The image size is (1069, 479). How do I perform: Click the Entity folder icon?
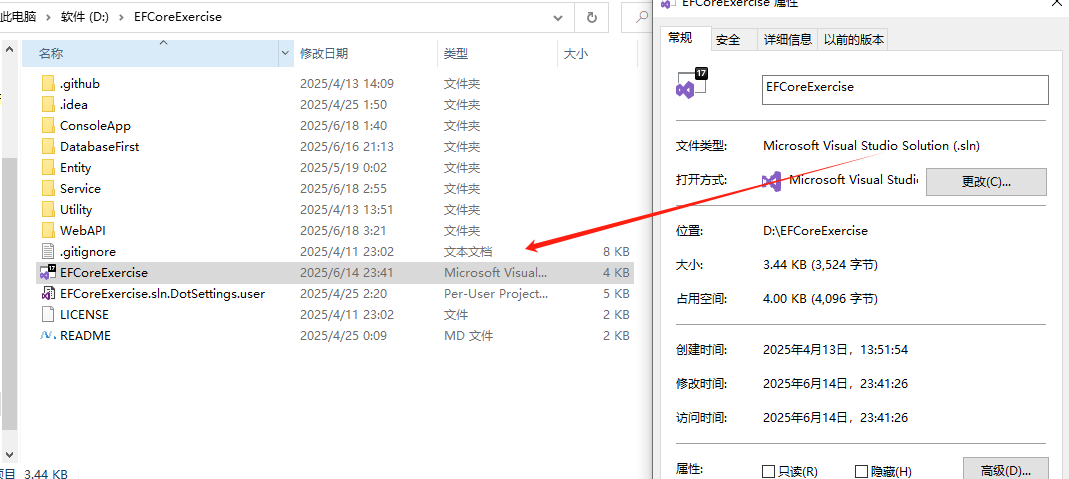point(48,168)
